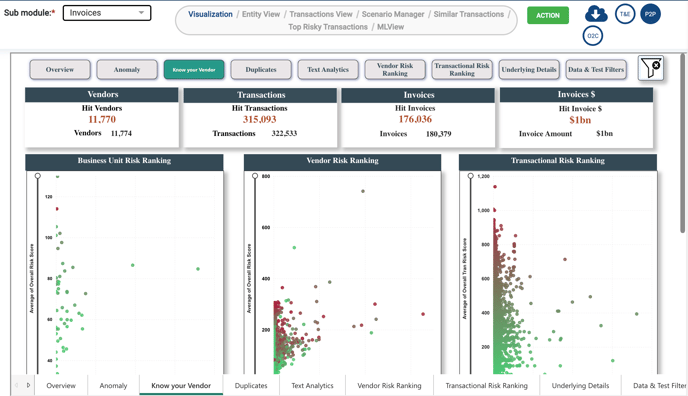This screenshot has height=396, width=688.
Task: Select the P2P module circle icon
Action: 650,14
